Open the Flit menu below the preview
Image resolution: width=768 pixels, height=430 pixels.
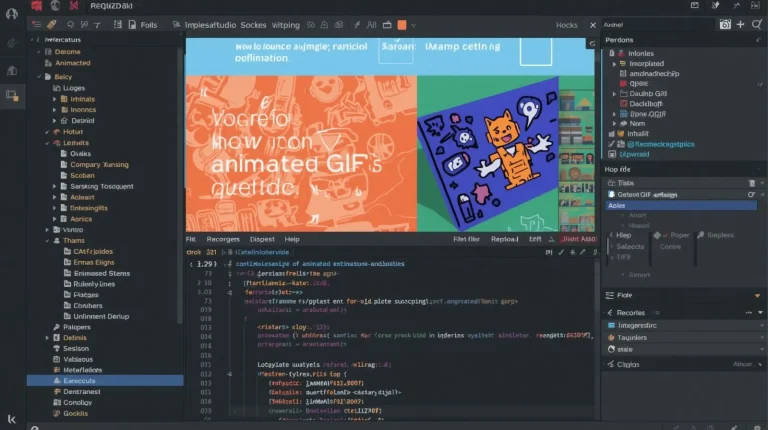(x=191, y=239)
